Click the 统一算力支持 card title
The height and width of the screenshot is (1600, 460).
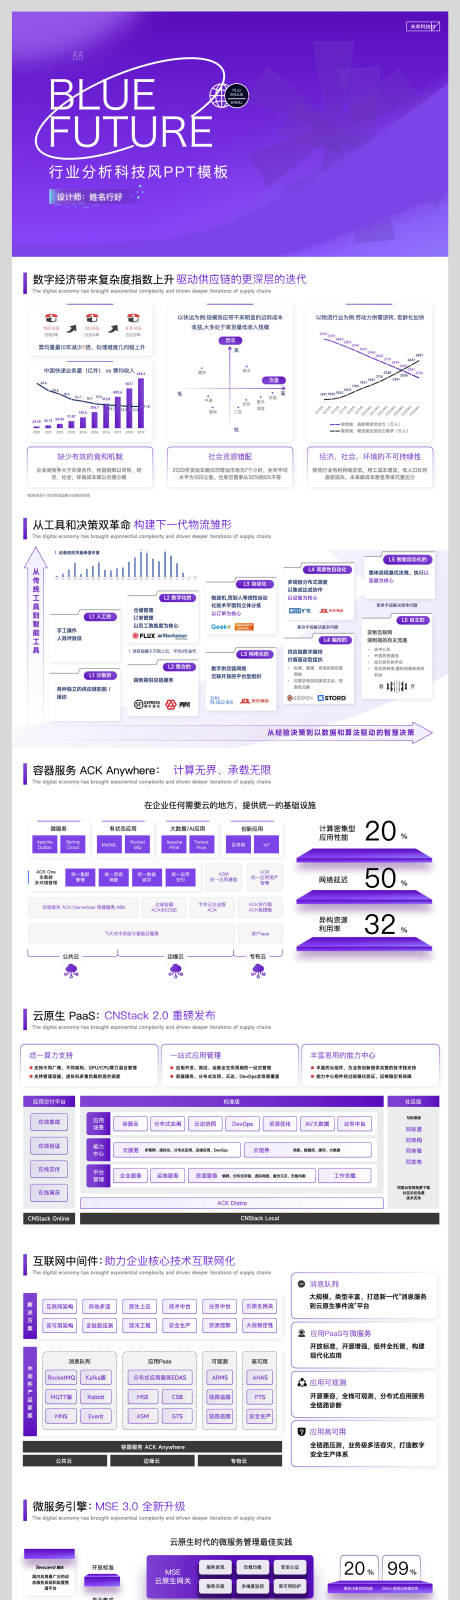click(x=51, y=1055)
